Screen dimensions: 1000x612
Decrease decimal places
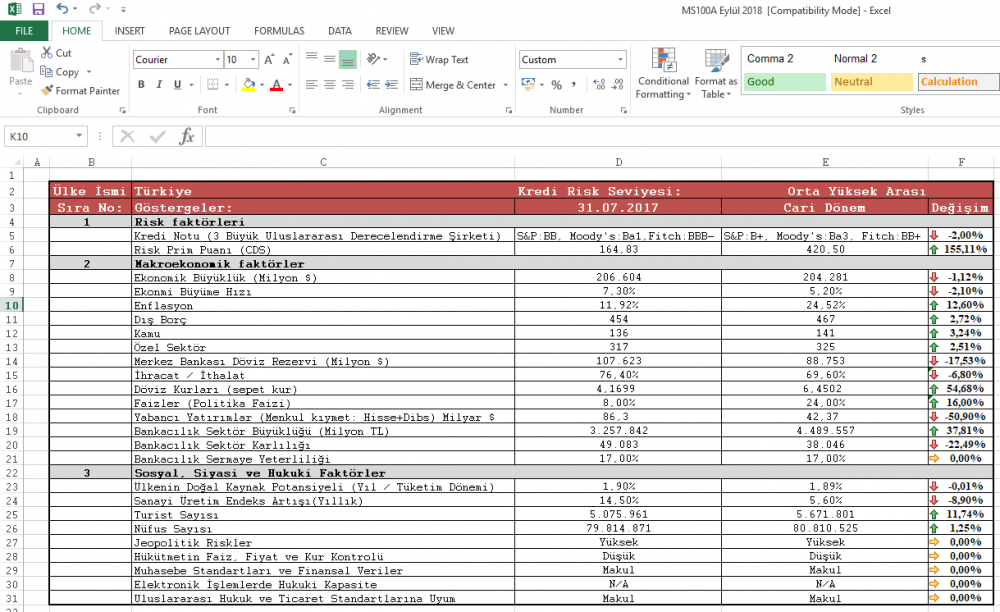617,85
